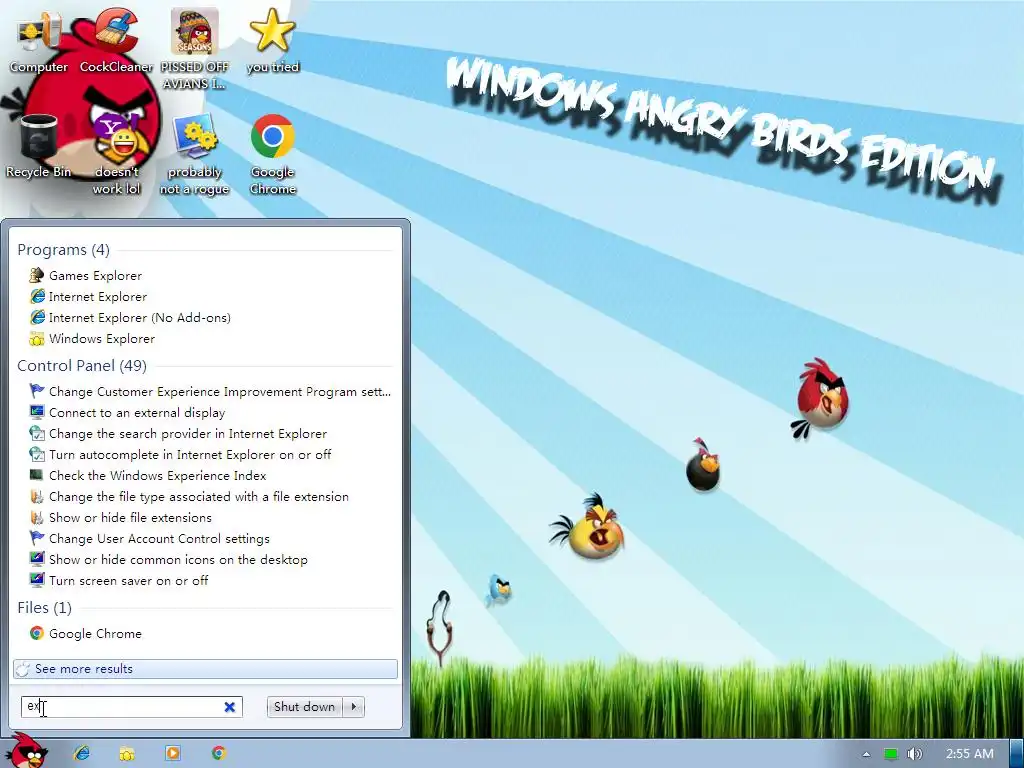Open Internet Explorer (No Add-ons)
Image resolution: width=1024 pixels, height=768 pixels.
tap(131, 317)
